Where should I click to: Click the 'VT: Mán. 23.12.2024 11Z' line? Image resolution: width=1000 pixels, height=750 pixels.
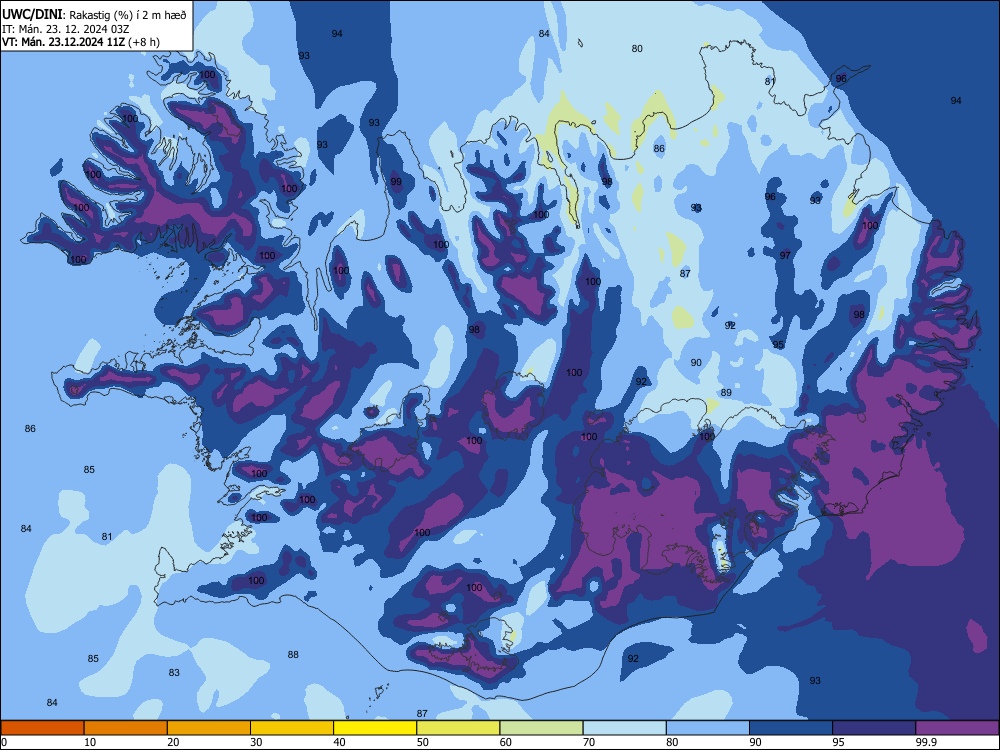tap(64, 42)
